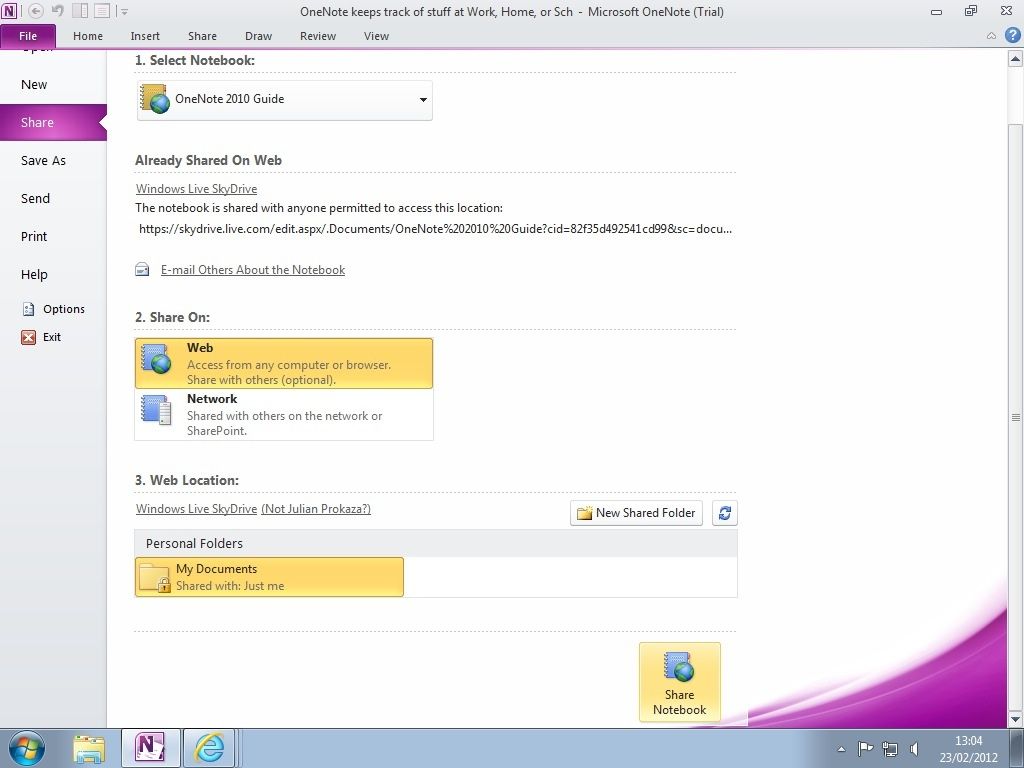The image size is (1024, 768).
Task: Switch to the Home ribbon tab
Action: click(88, 36)
